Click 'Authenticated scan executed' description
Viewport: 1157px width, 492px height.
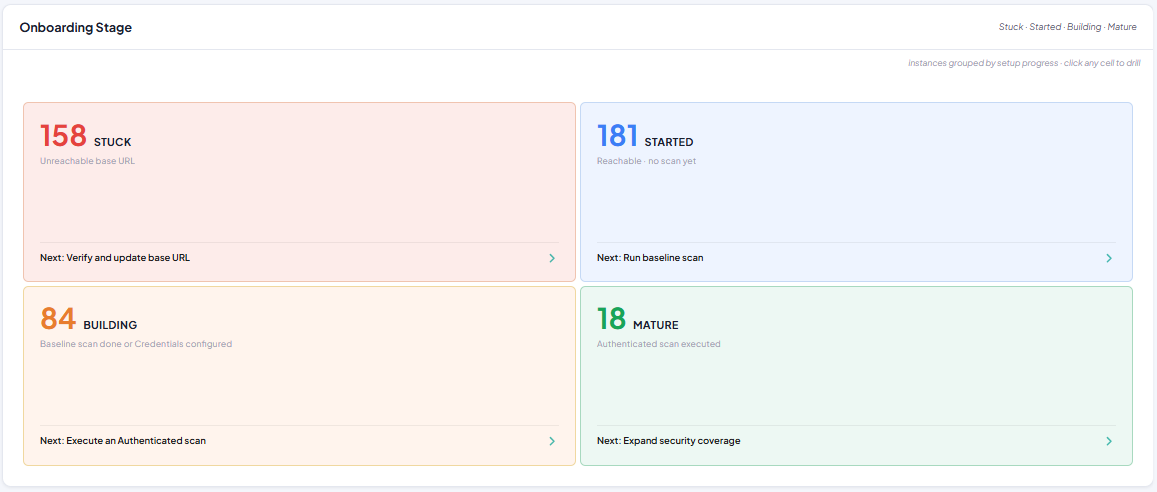(x=659, y=344)
